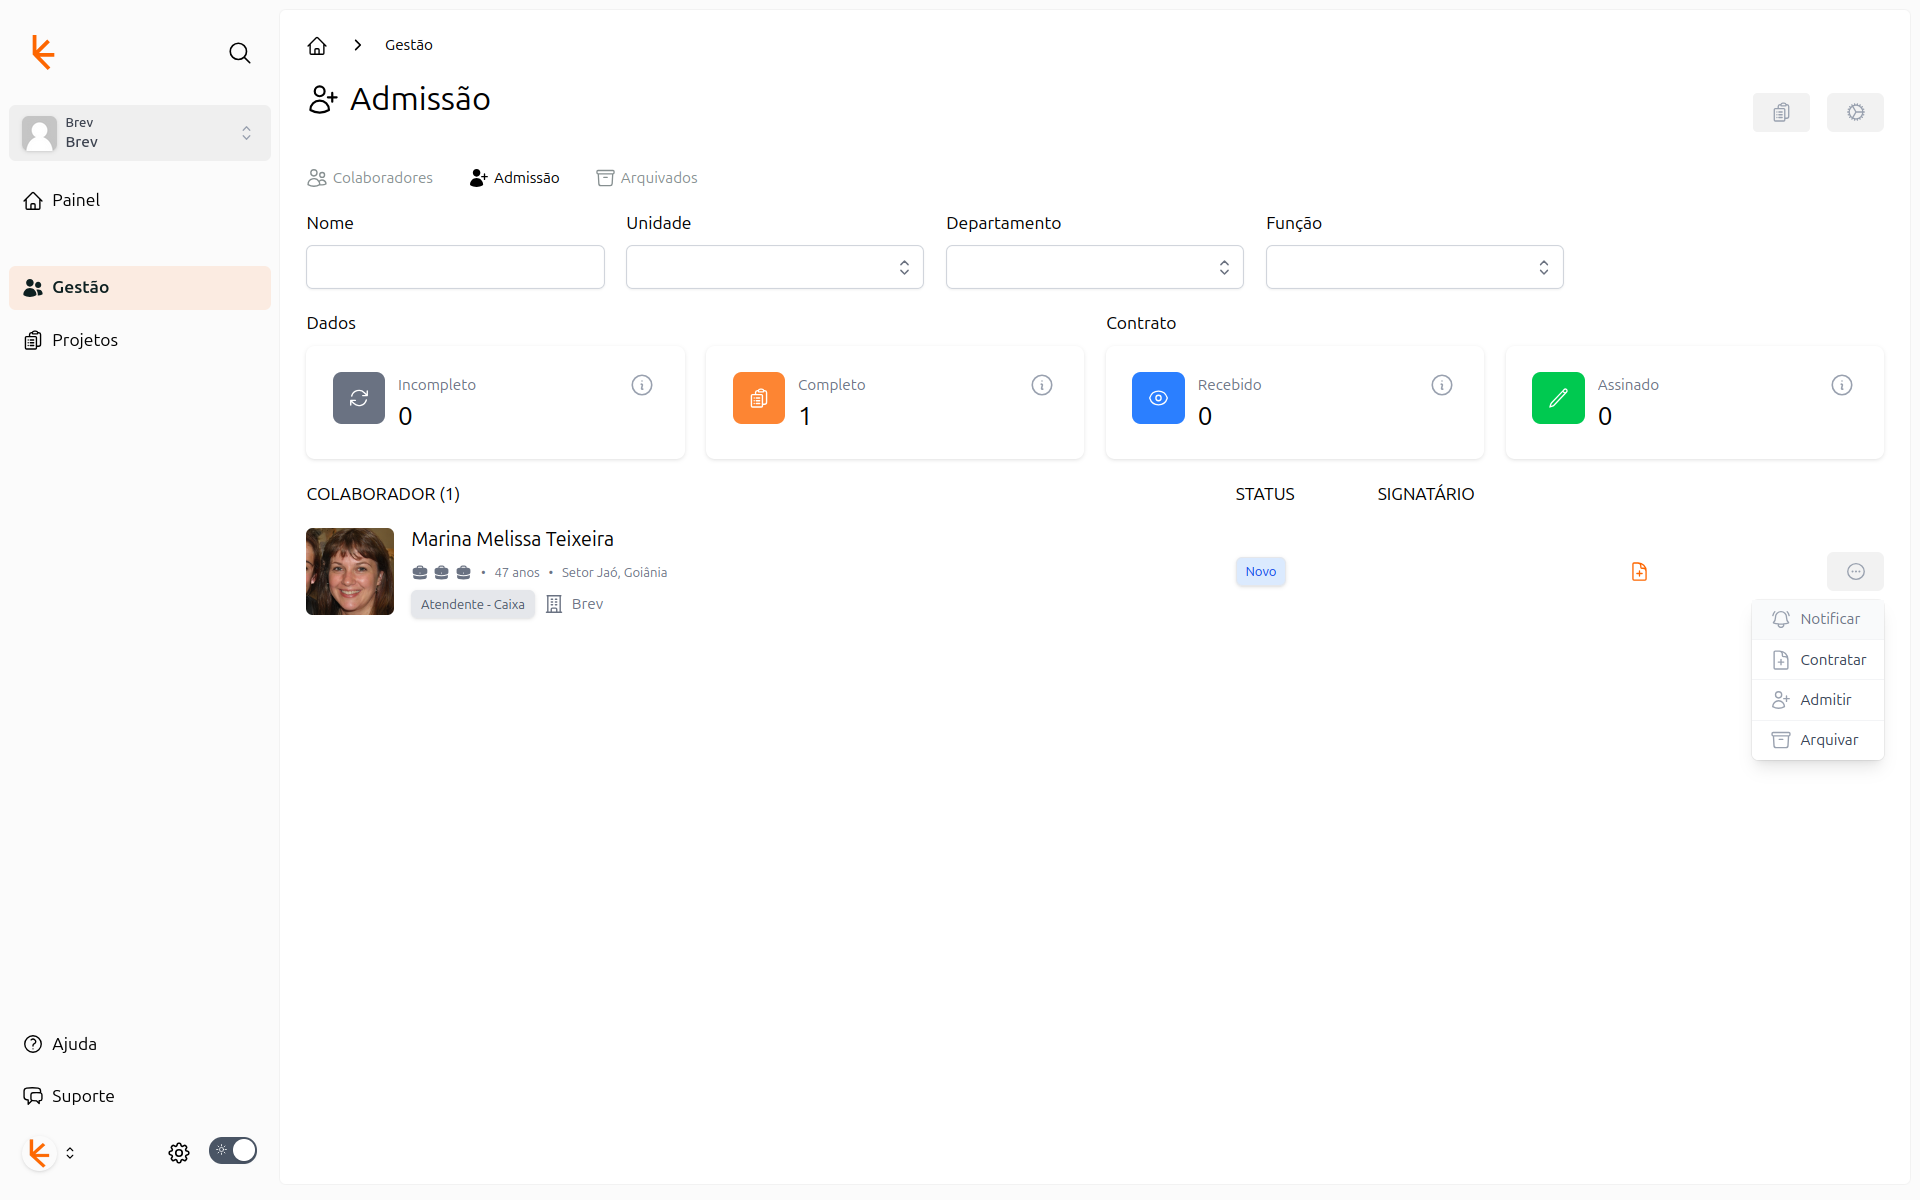Click the home breadcrumb icon
The image size is (1920, 1200).
(317, 46)
